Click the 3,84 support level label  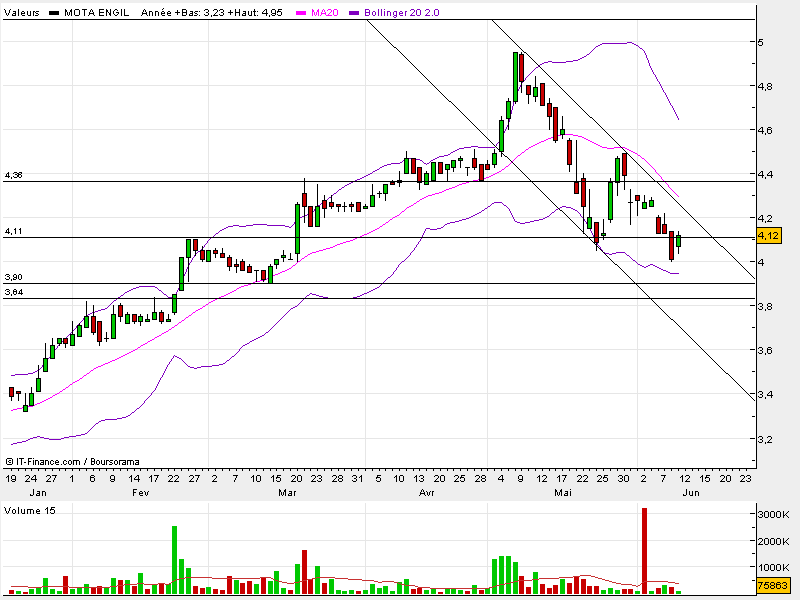tap(14, 292)
